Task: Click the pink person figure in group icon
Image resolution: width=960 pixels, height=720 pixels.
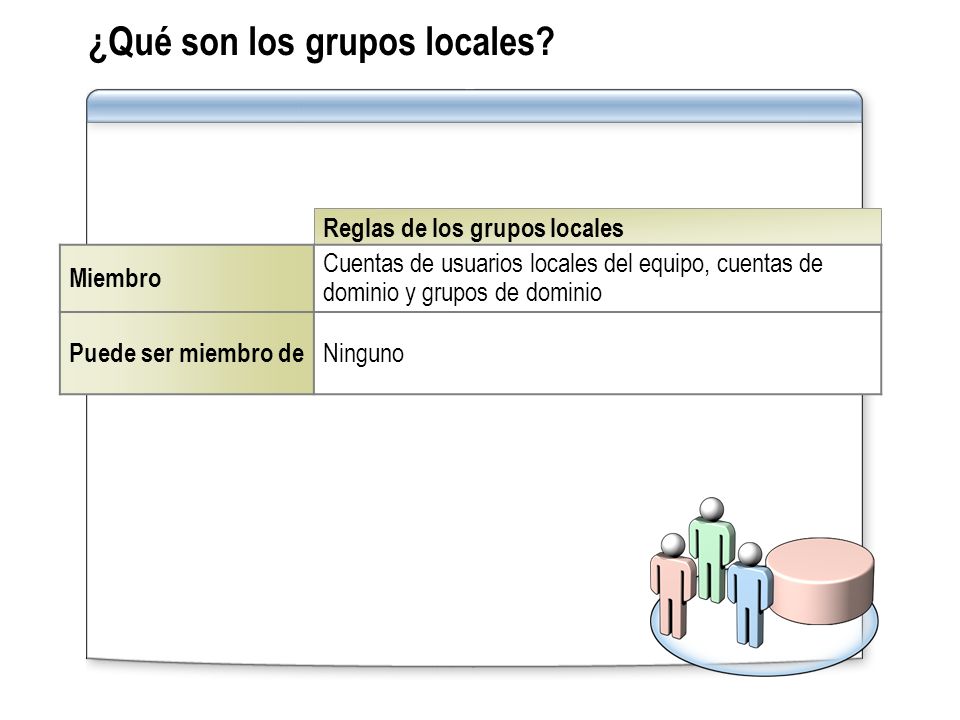Action: tap(672, 586)
